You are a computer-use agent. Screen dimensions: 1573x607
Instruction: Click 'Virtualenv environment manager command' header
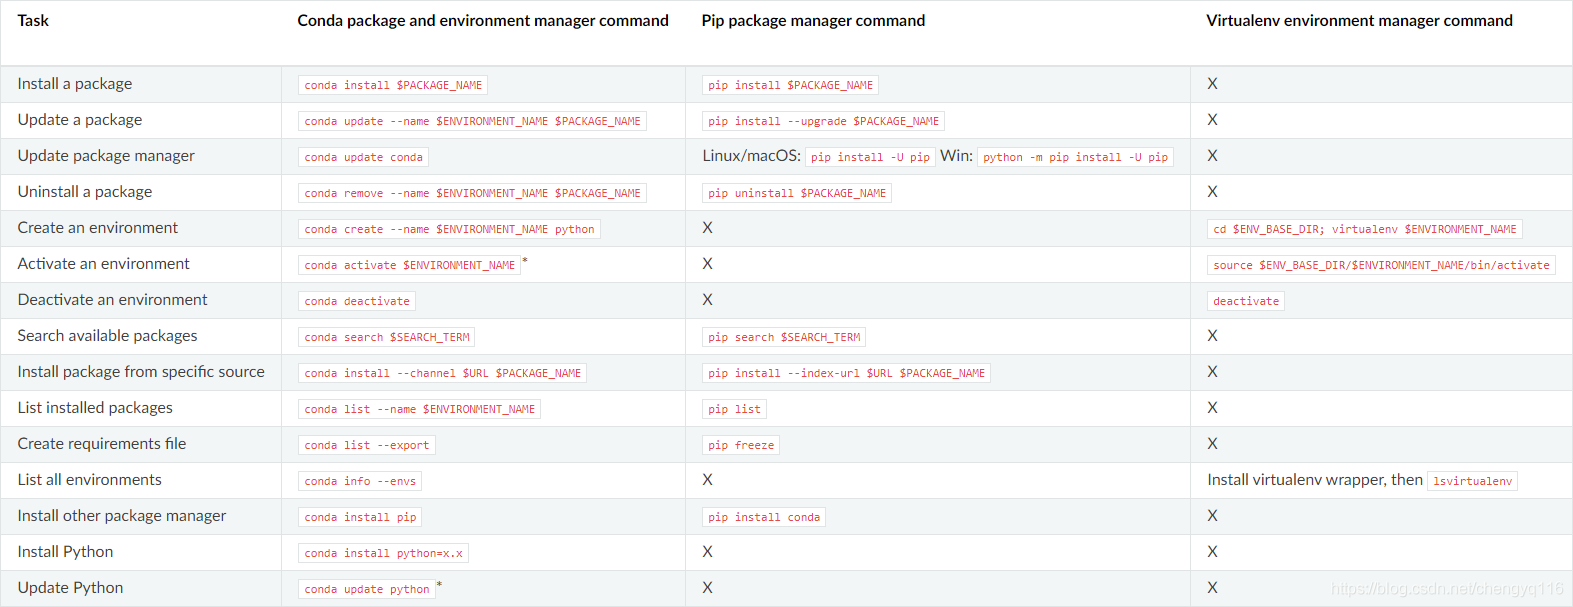pyautogui.click(x=1359, y=21)
